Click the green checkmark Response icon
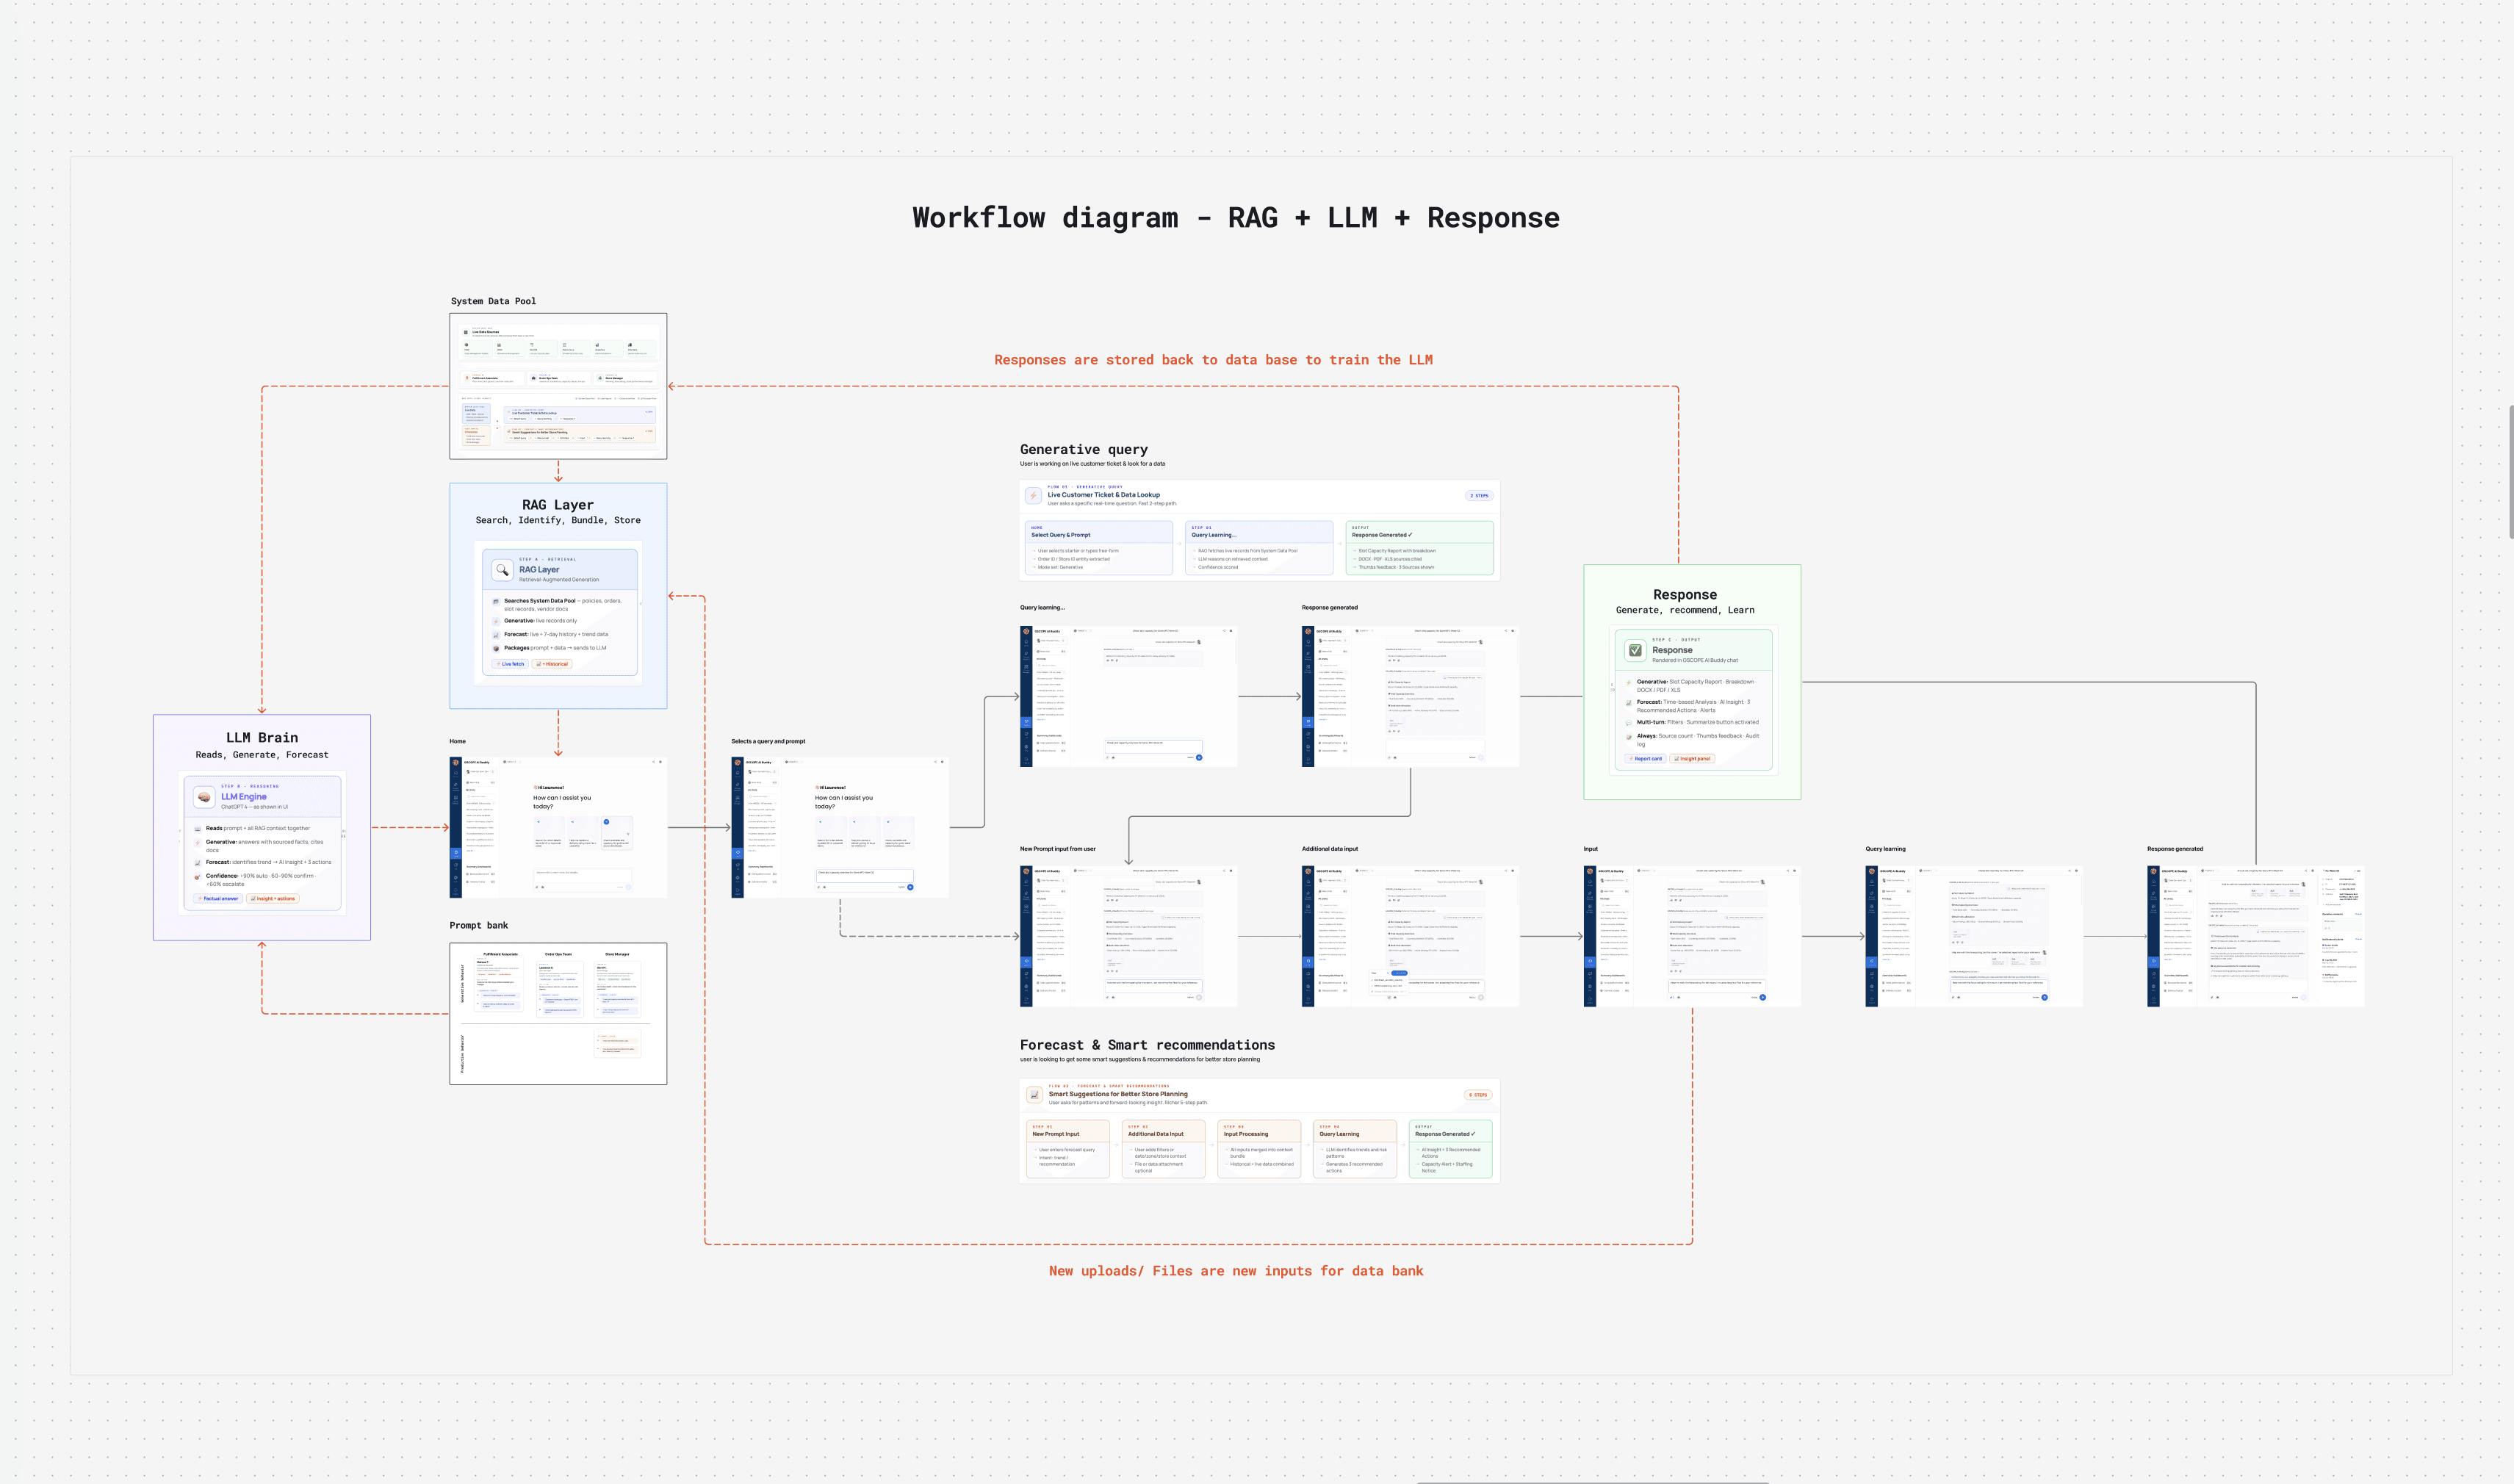 [x=1635, y=650]
